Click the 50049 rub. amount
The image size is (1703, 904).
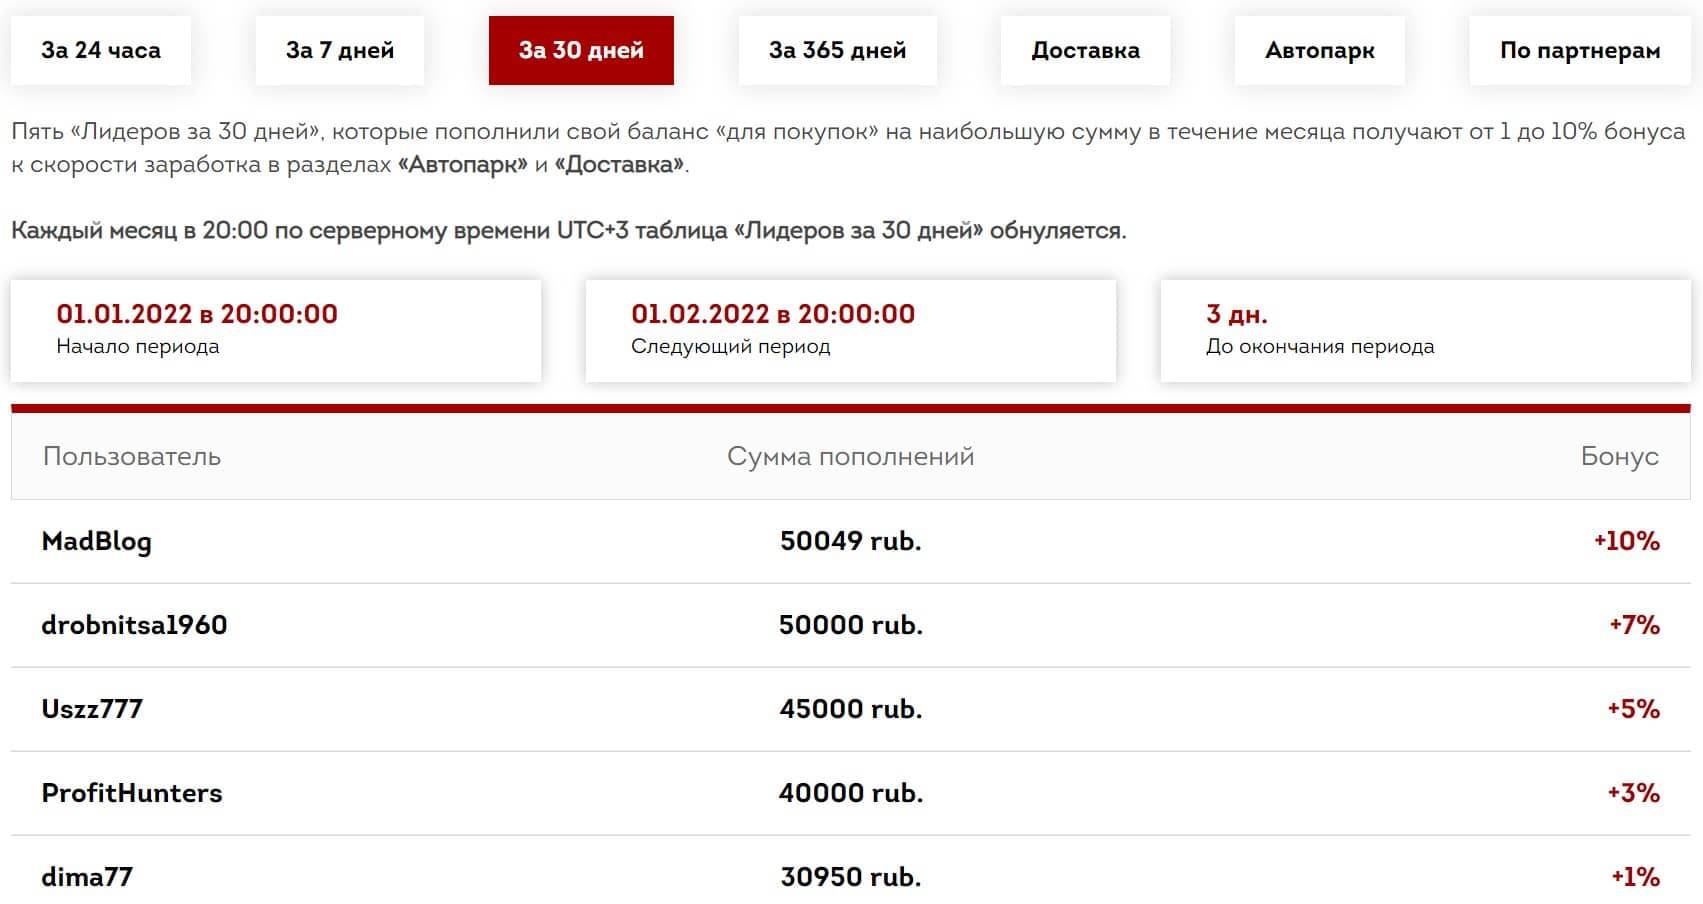click(851, 541)
